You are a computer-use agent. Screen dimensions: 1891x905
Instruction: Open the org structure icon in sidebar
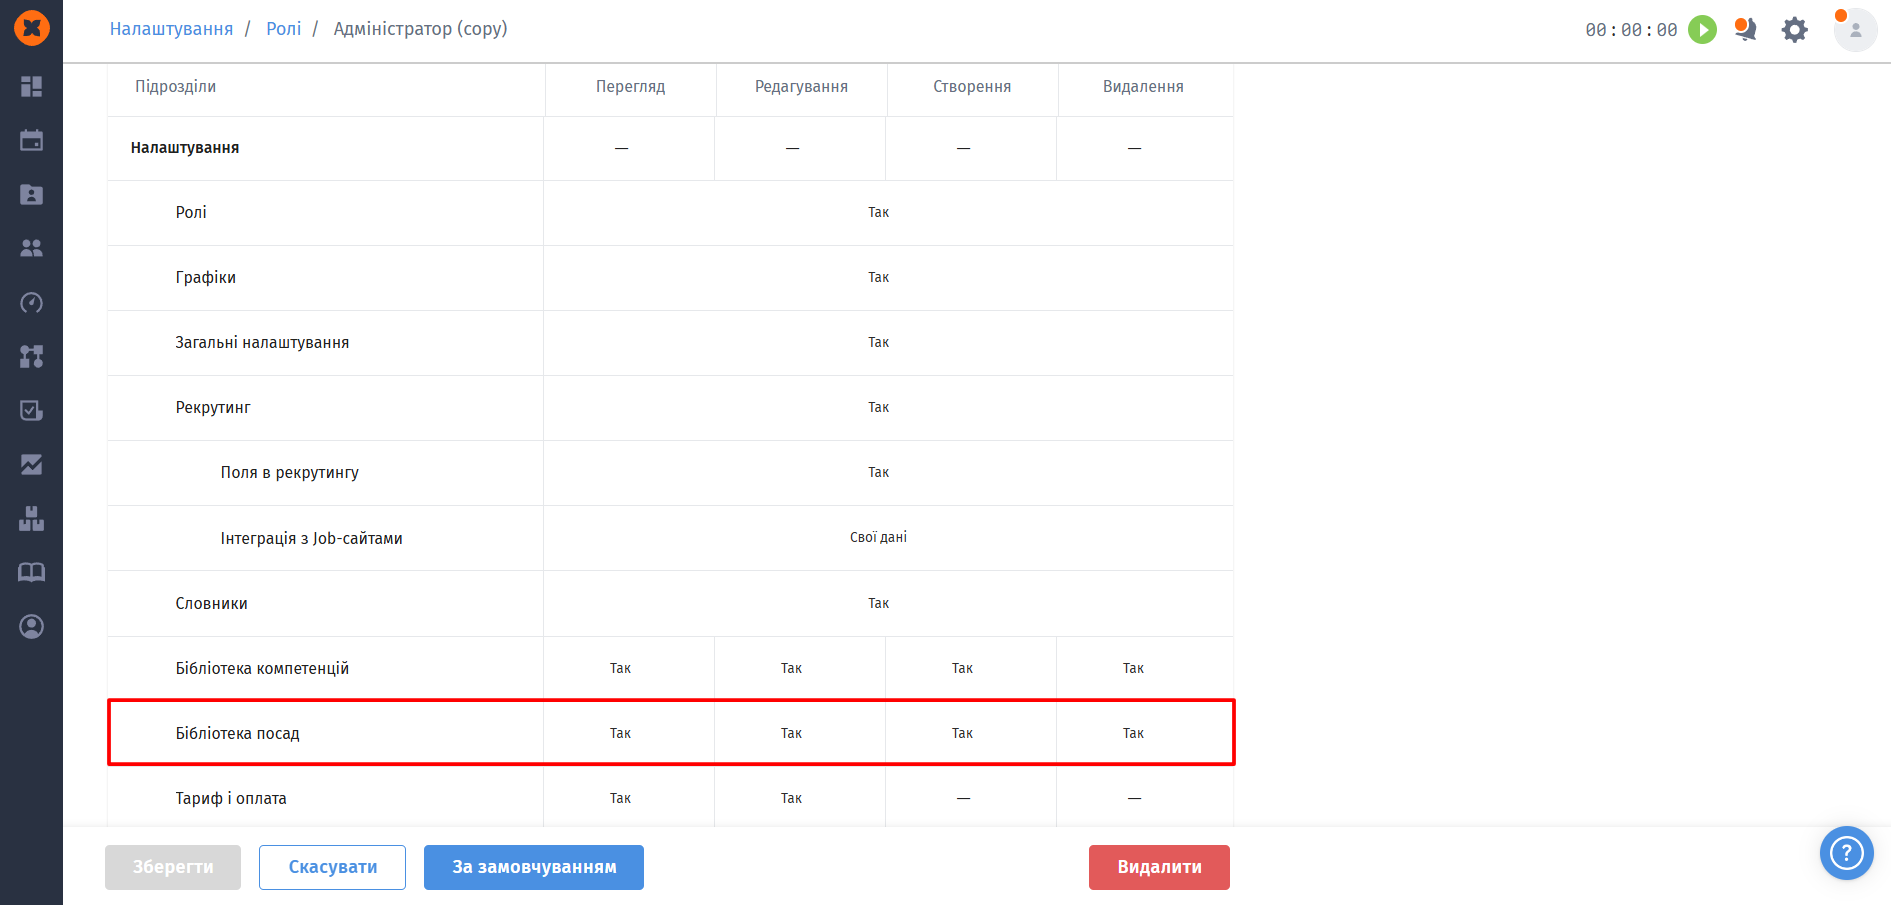[31, 356]
